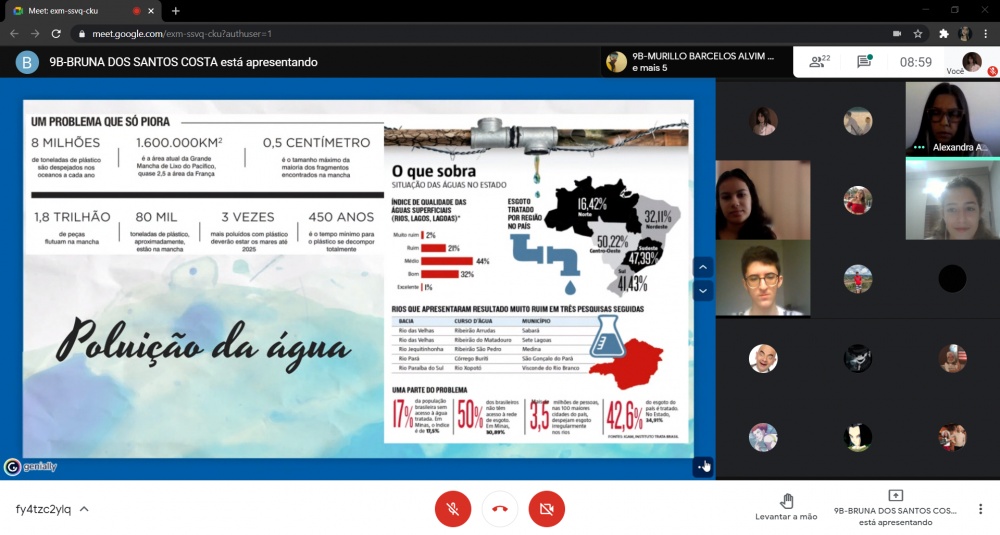Go forward in browser history
Image resolution: width=1000 pixels, height=535 pixels.
click(x=35, y=34)
